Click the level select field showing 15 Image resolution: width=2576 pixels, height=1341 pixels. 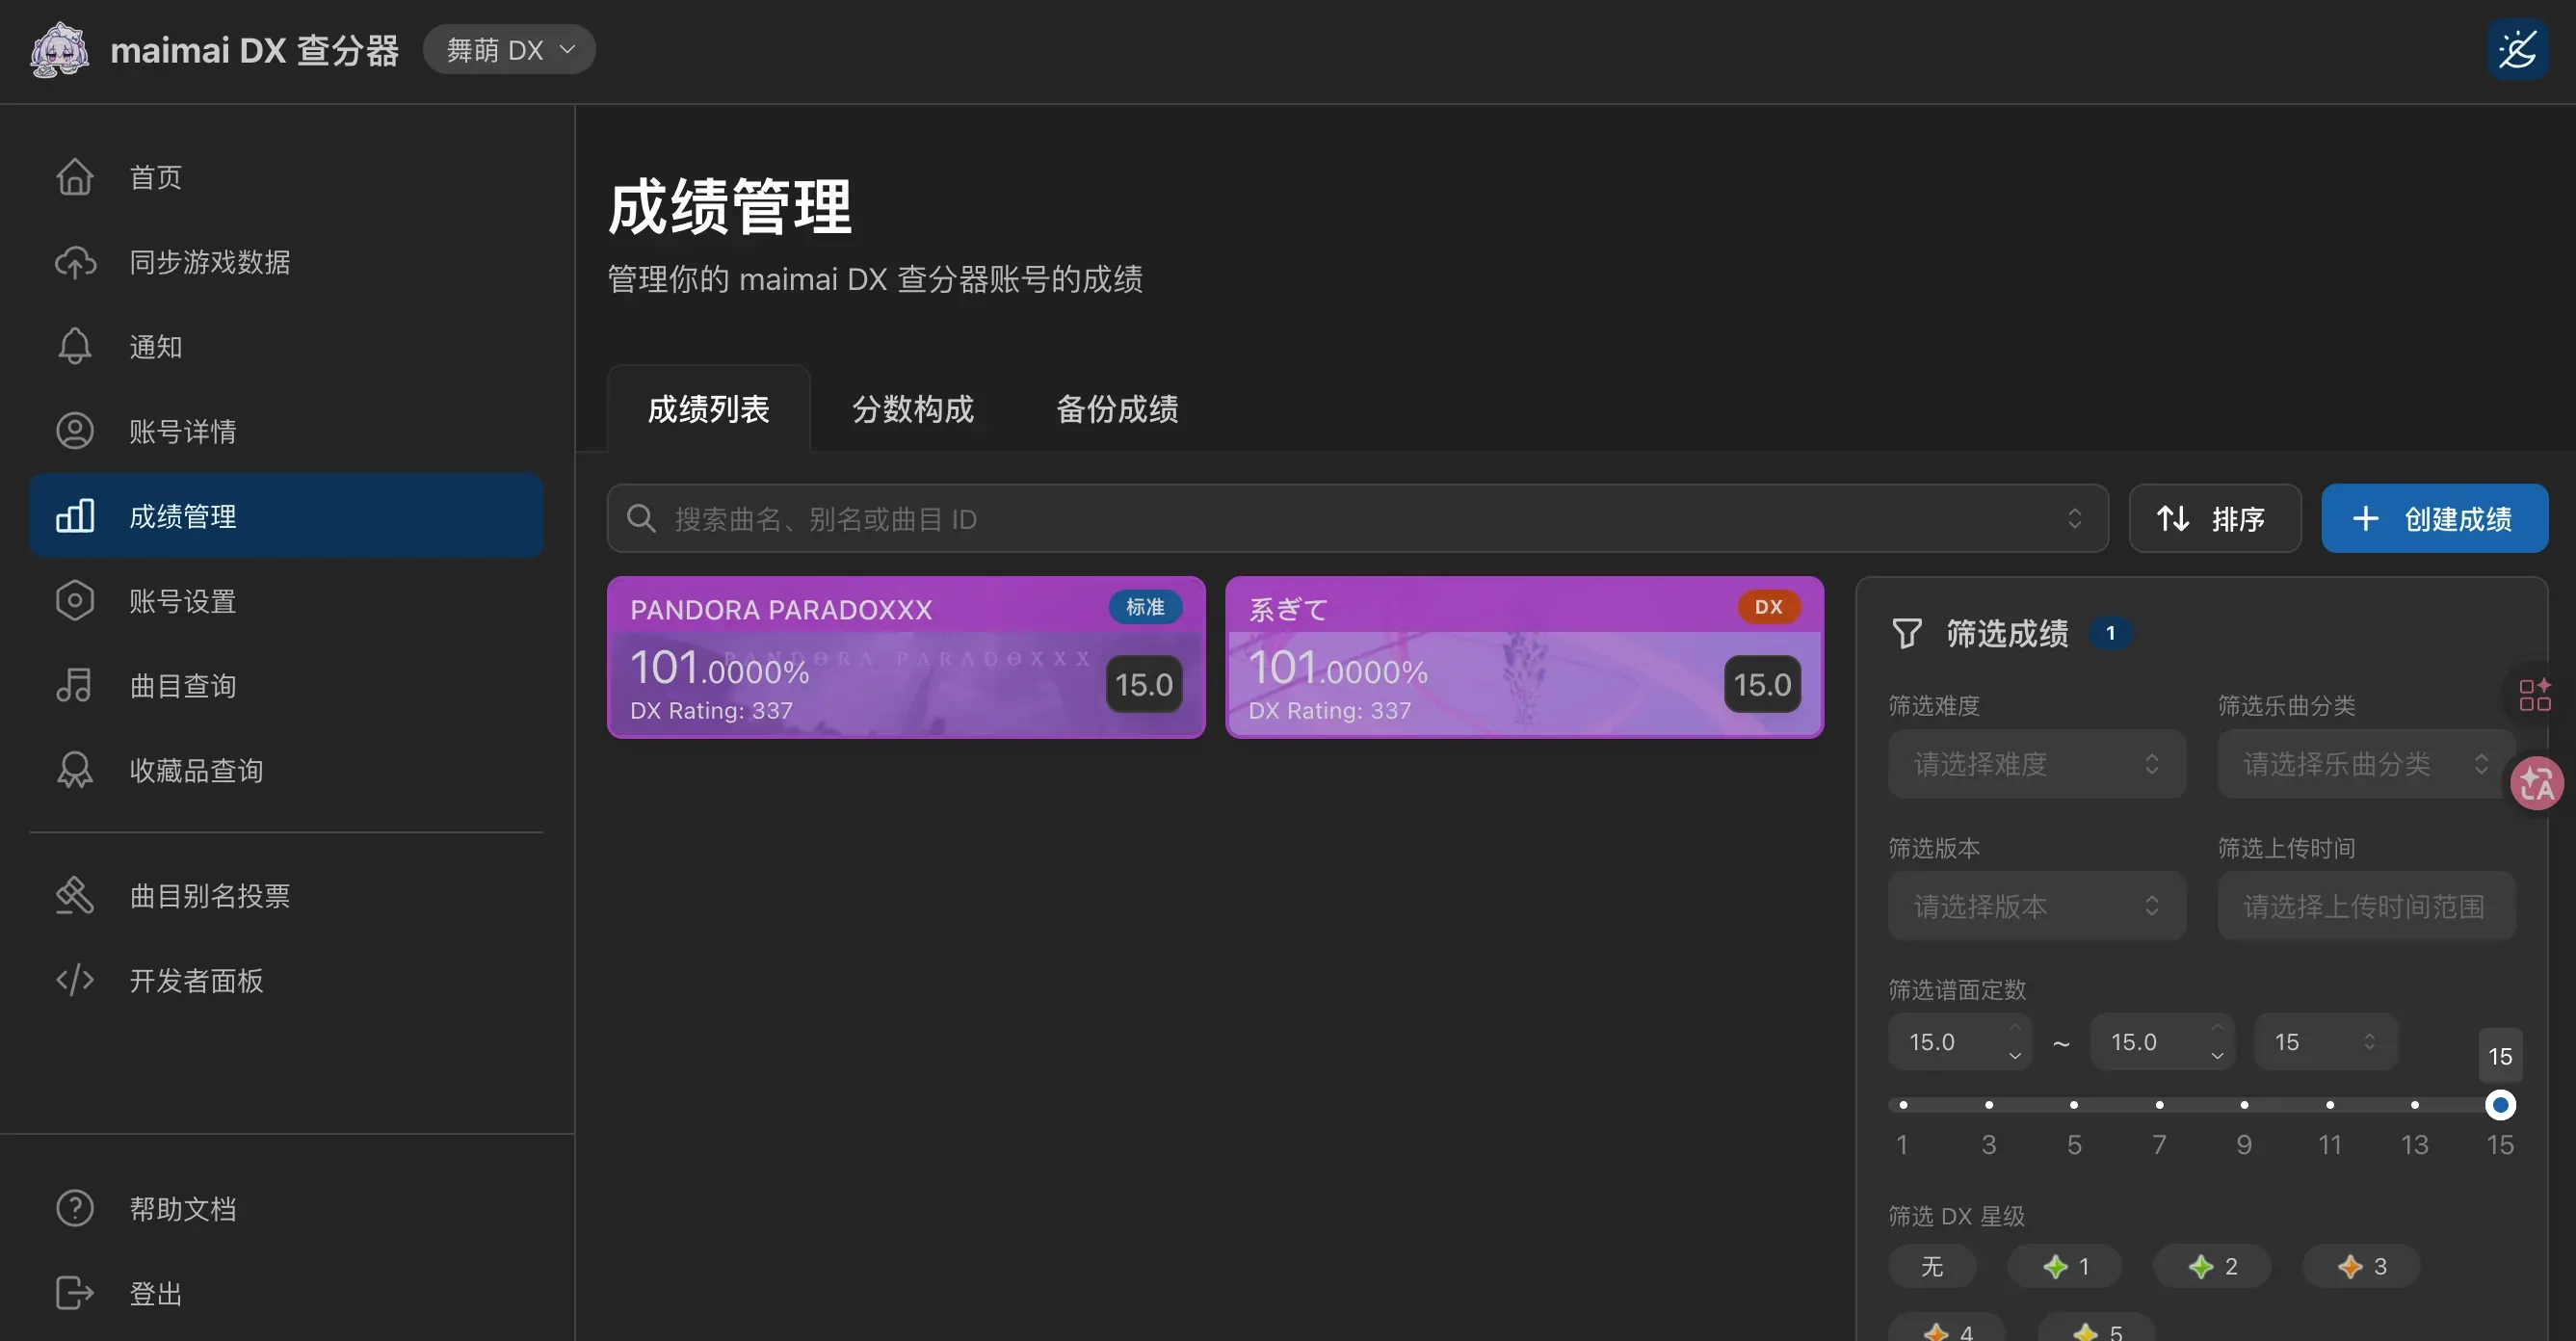click(2325, 1042)
